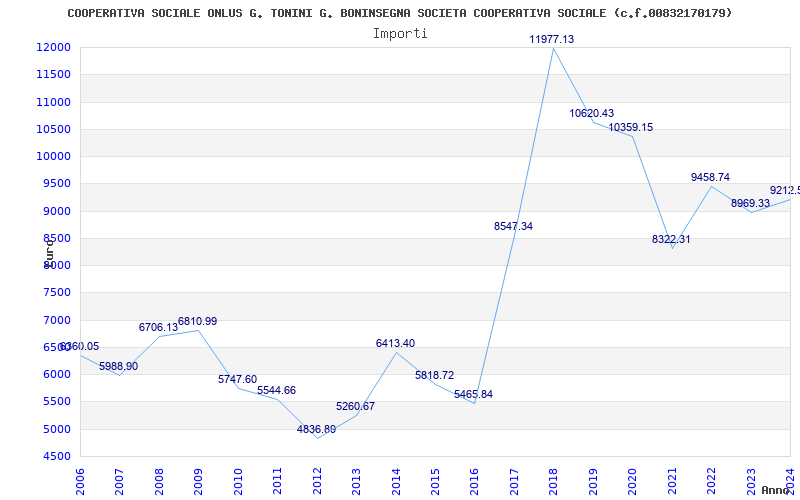Click the data label 9458.74
This screenshot has height=500, width=800.
click(x=710, y=177)
